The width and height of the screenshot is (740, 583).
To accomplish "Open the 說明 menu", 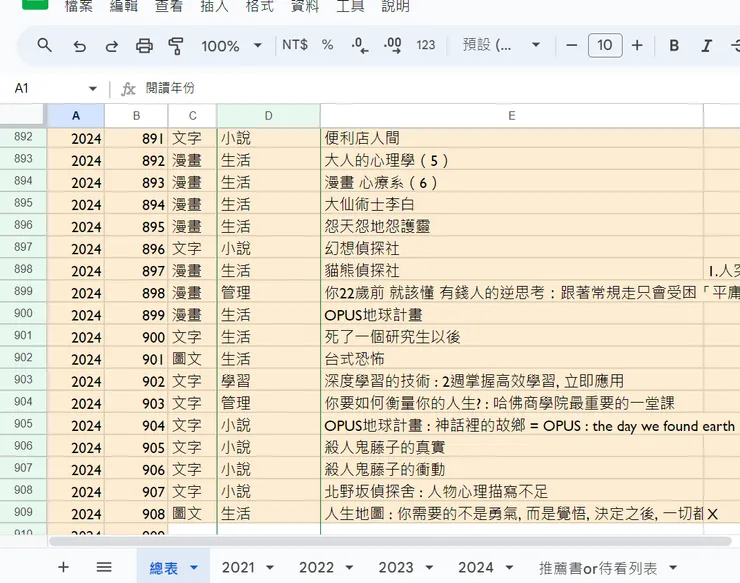I will [395, 6].
